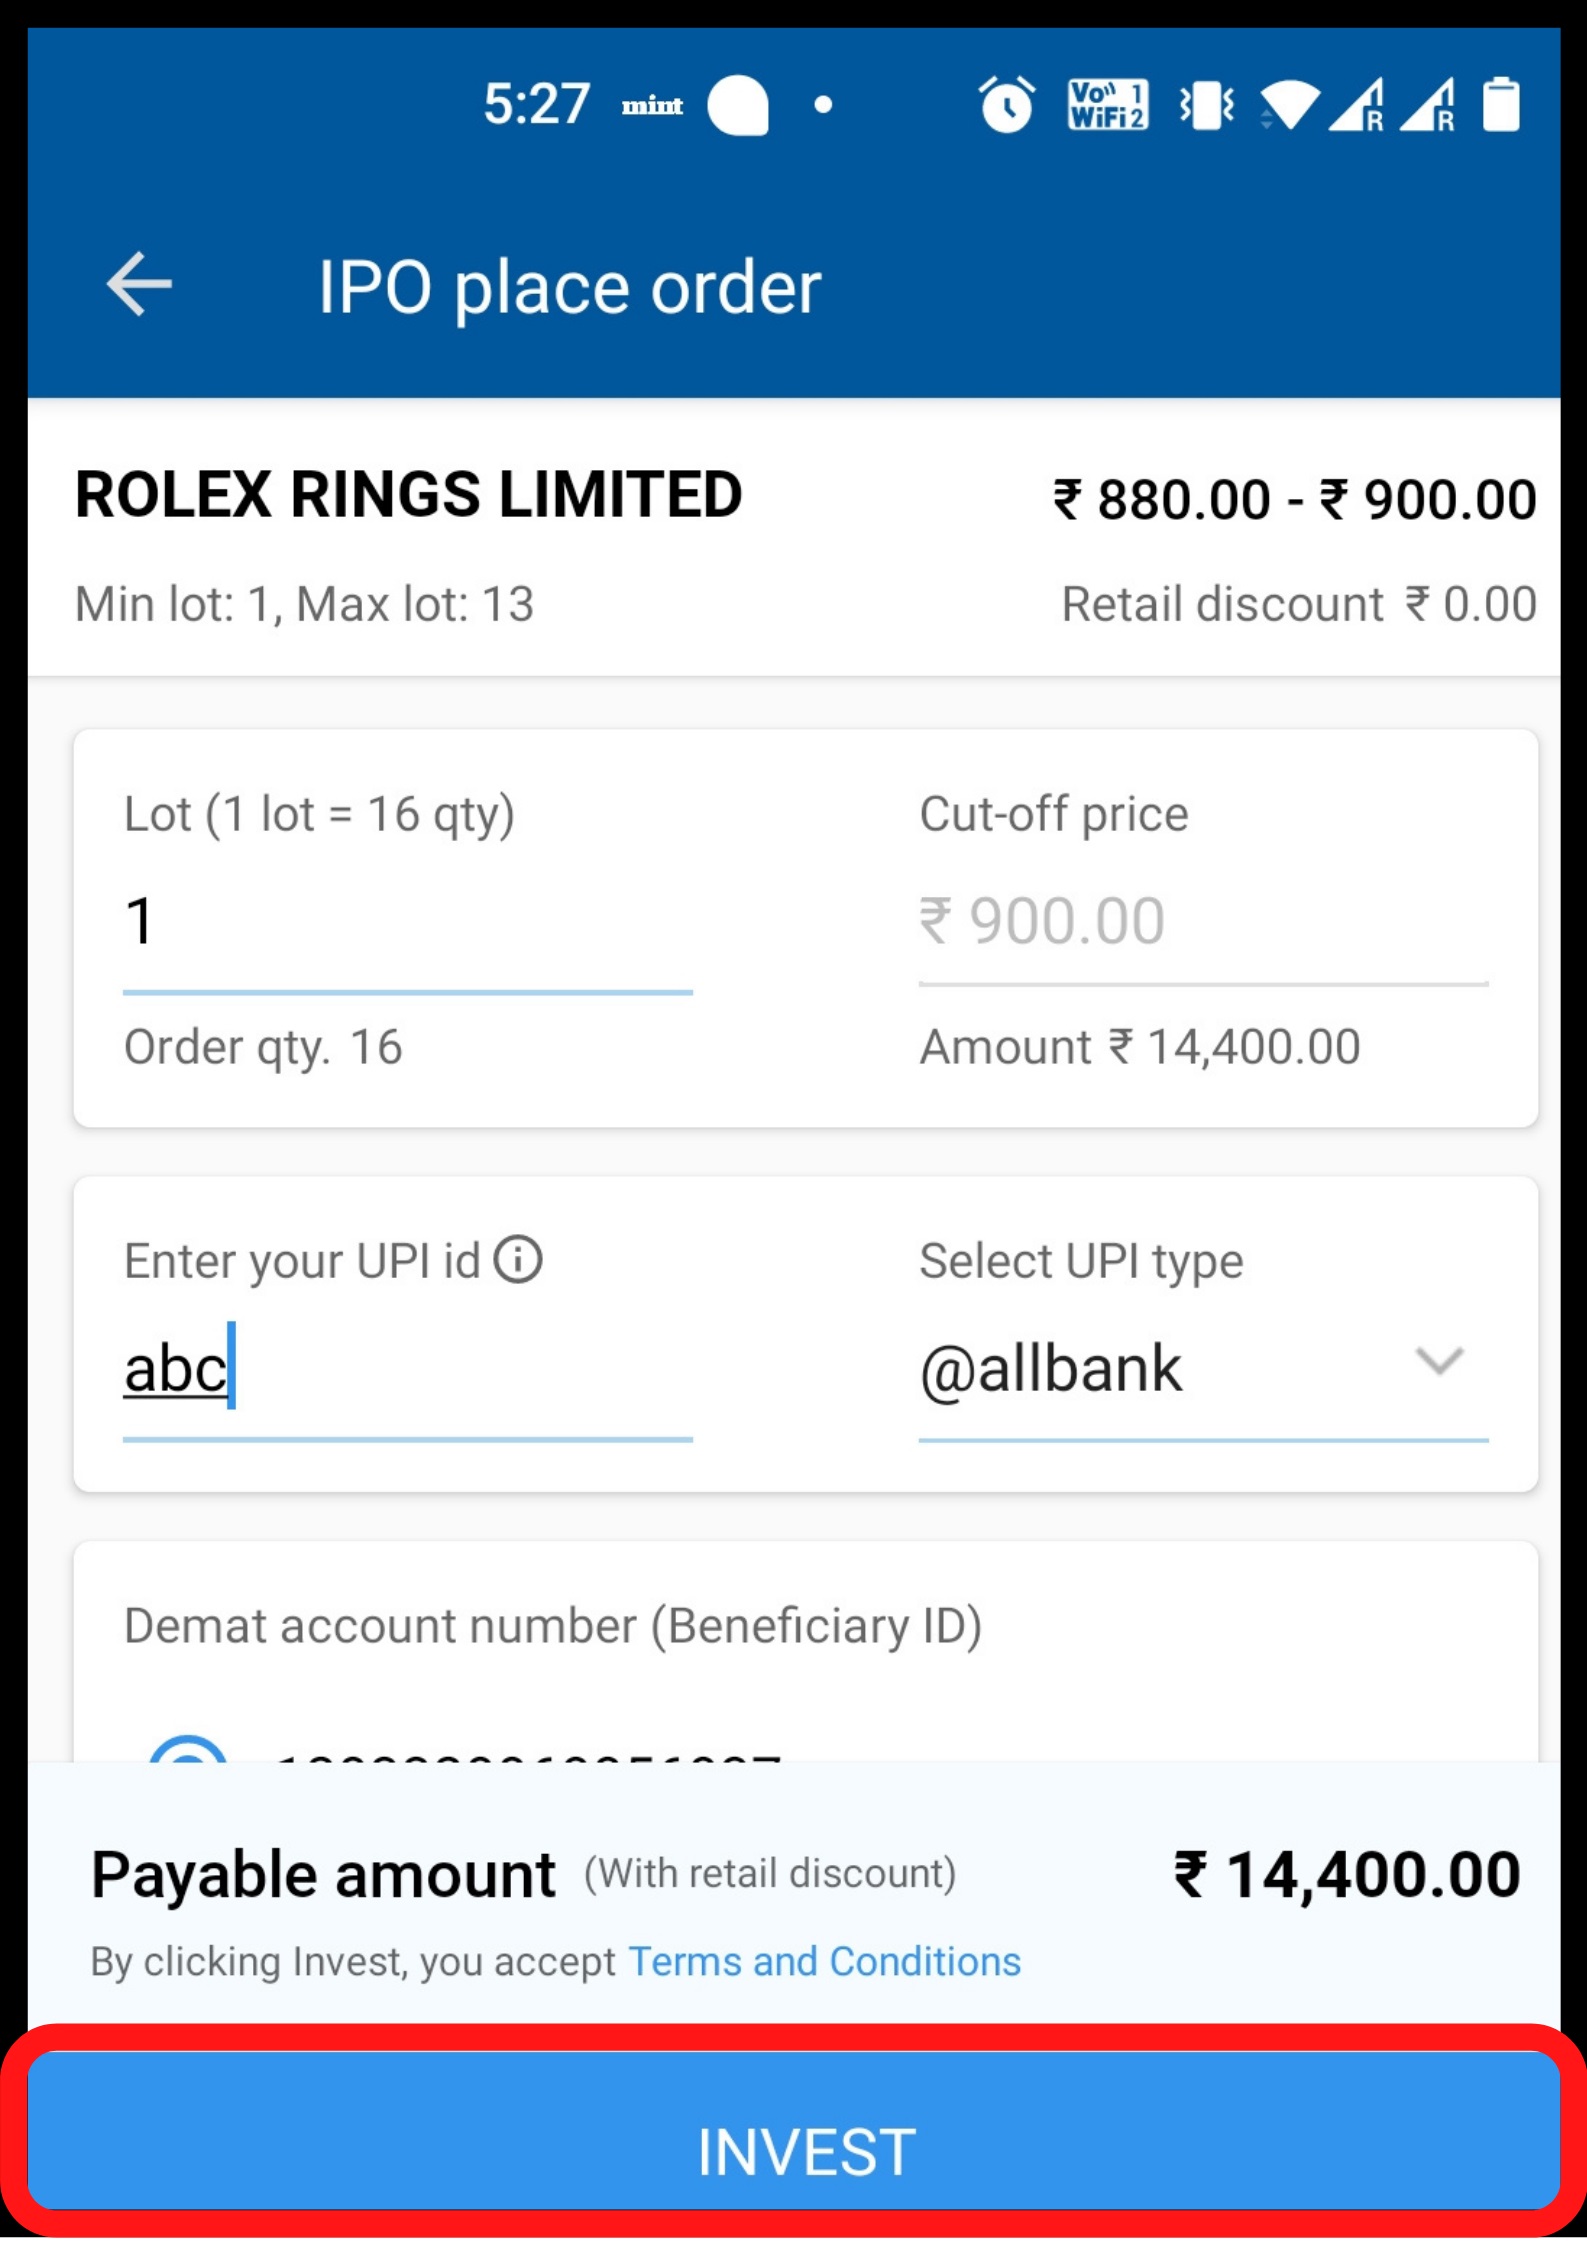Tap the mint notification icon
1587x2245 pixels.
pos(652,105)
